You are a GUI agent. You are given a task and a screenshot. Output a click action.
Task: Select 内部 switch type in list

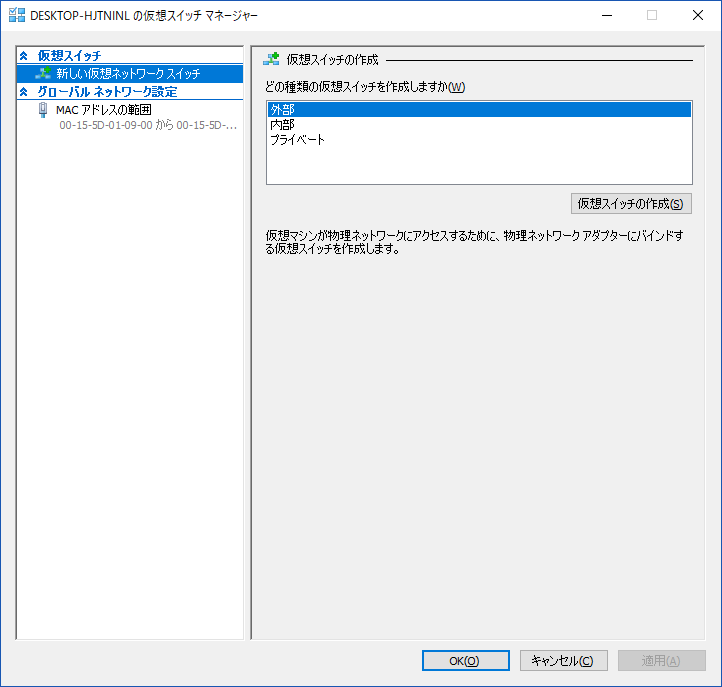(479, 125)
